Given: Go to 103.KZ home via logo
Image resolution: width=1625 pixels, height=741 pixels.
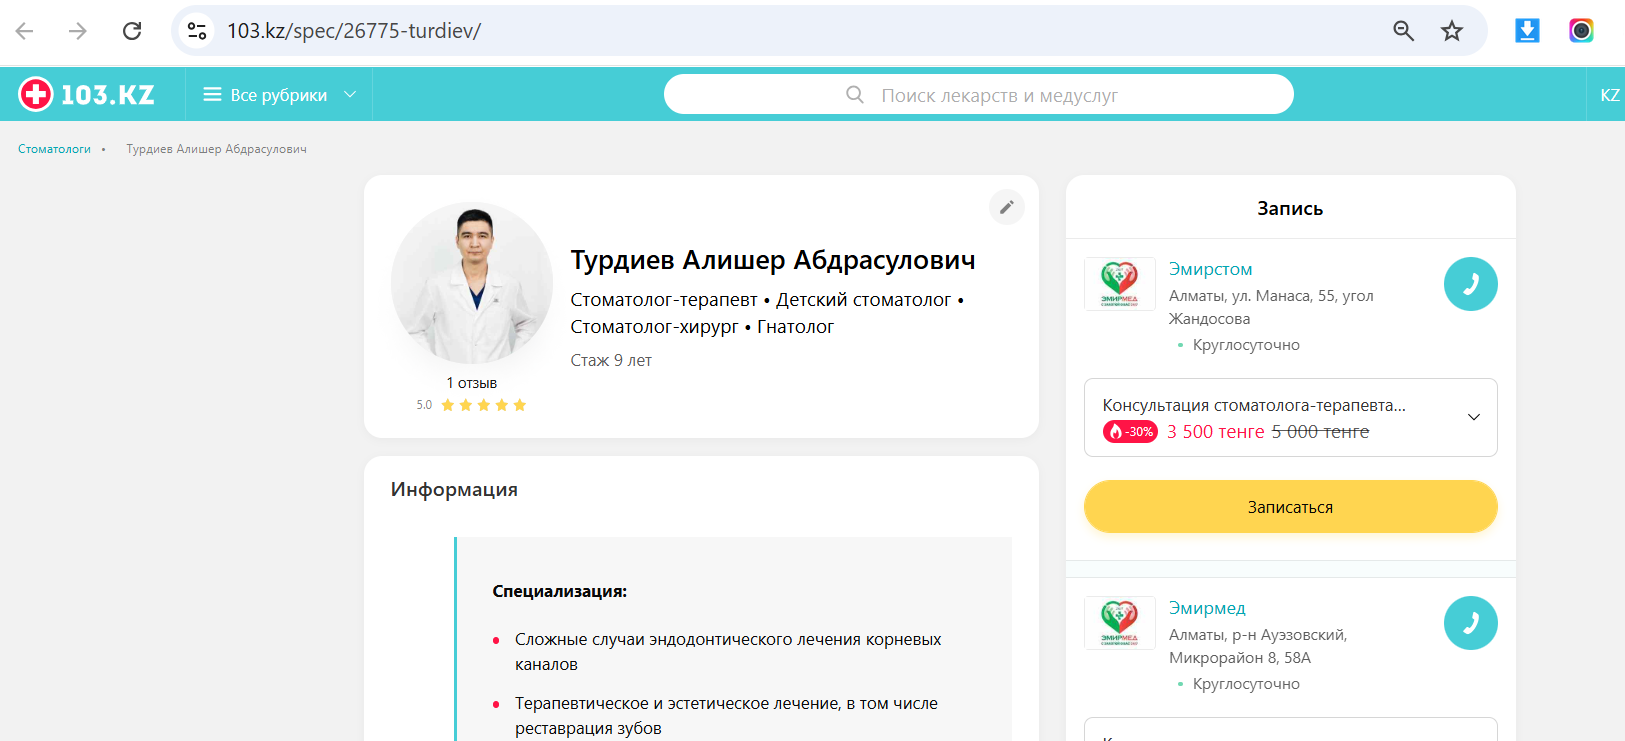Looking at the screenshot, I should tap(87, 95).
